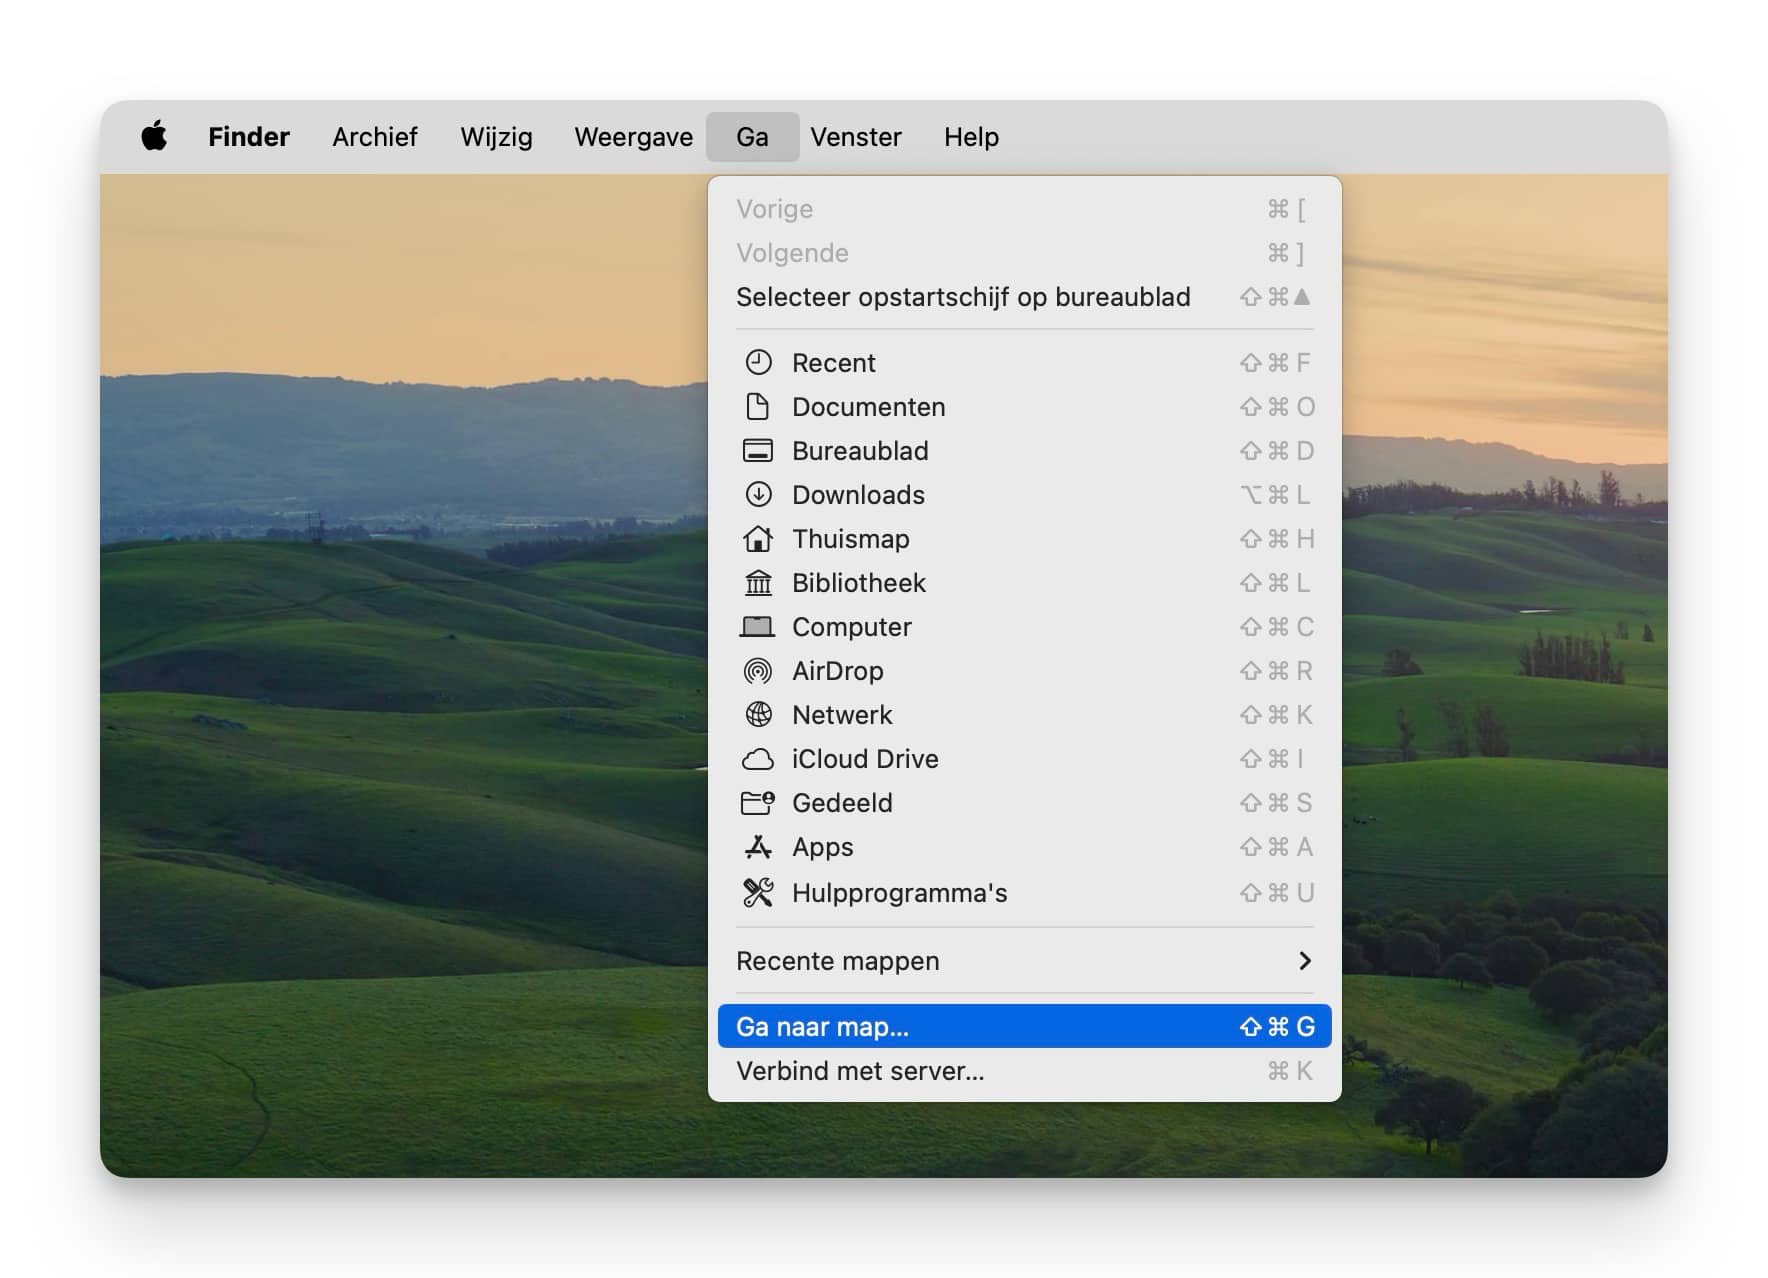The width and height of the screenshot is (1768, 1278).
Task: Select the Recent entry label
Action: [833, 362]
